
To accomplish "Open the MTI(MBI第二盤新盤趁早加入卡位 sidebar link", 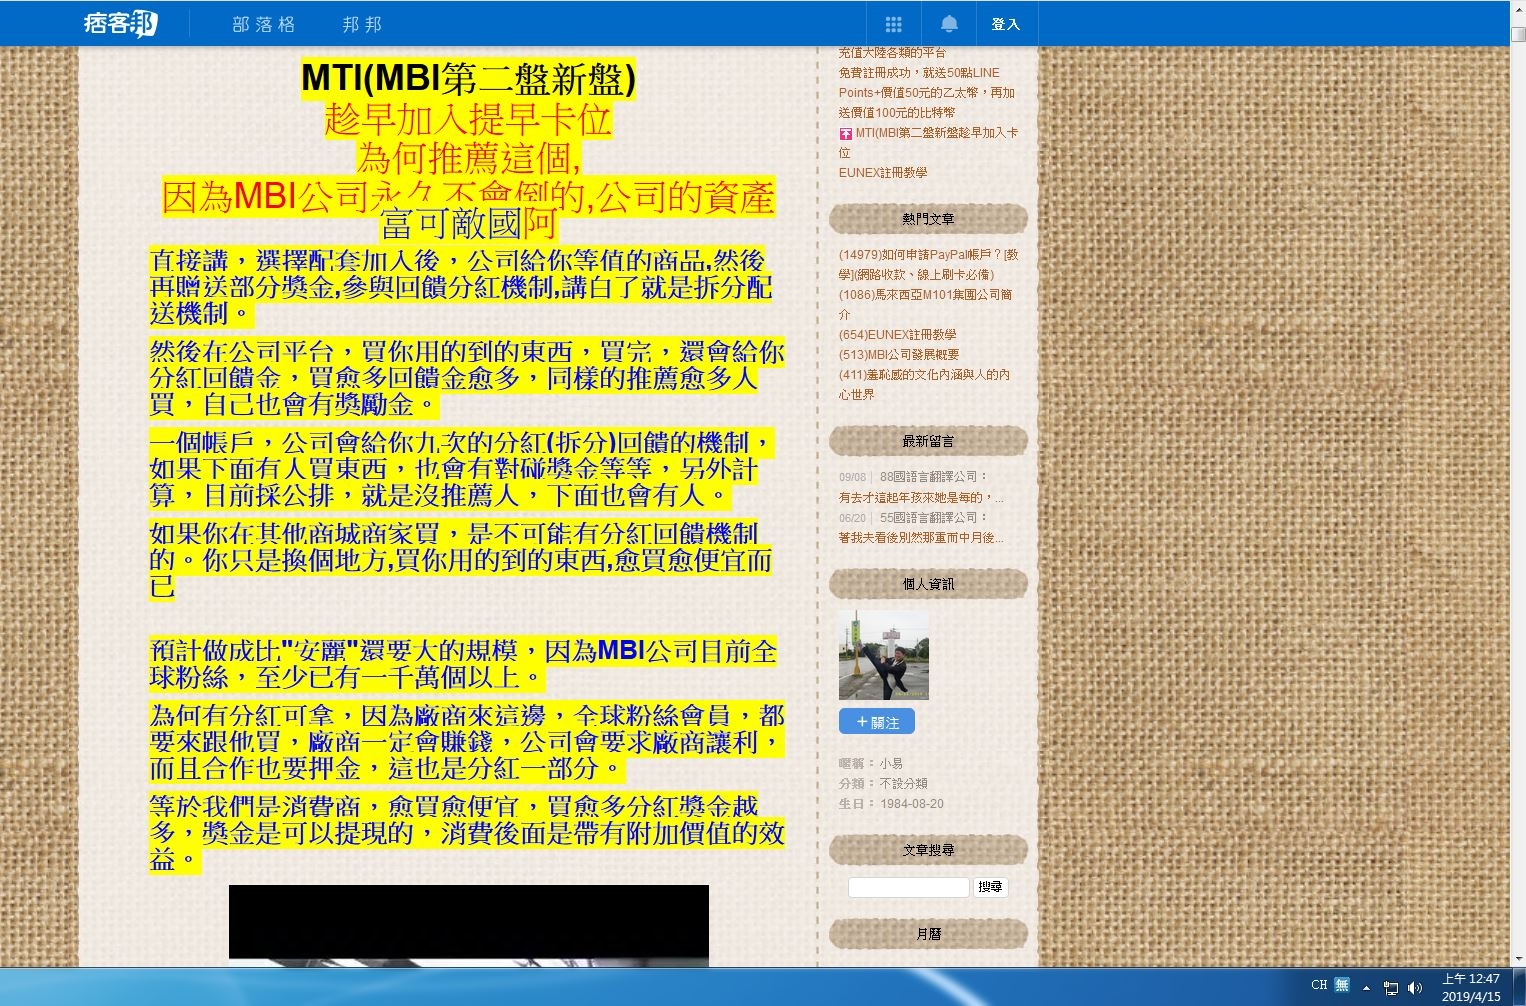I will pos(928,143).
